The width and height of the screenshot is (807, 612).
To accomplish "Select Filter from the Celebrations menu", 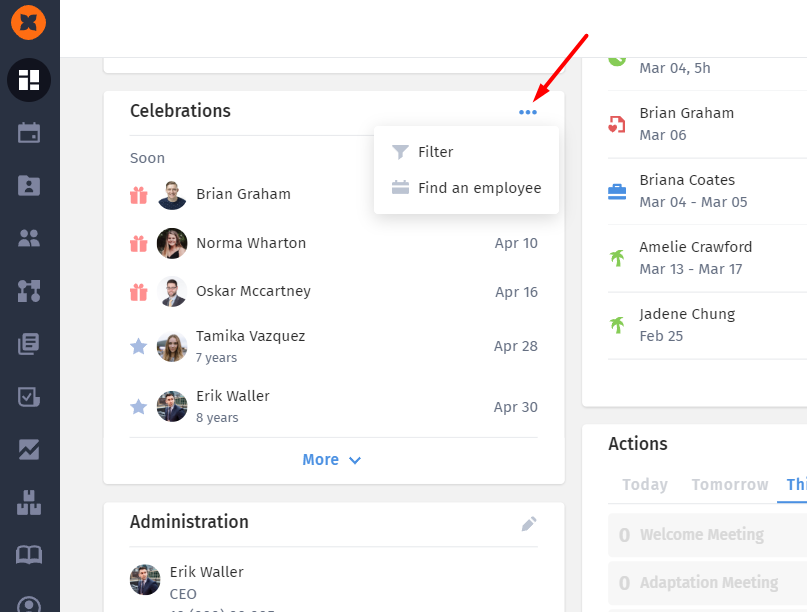I will 466,152.
